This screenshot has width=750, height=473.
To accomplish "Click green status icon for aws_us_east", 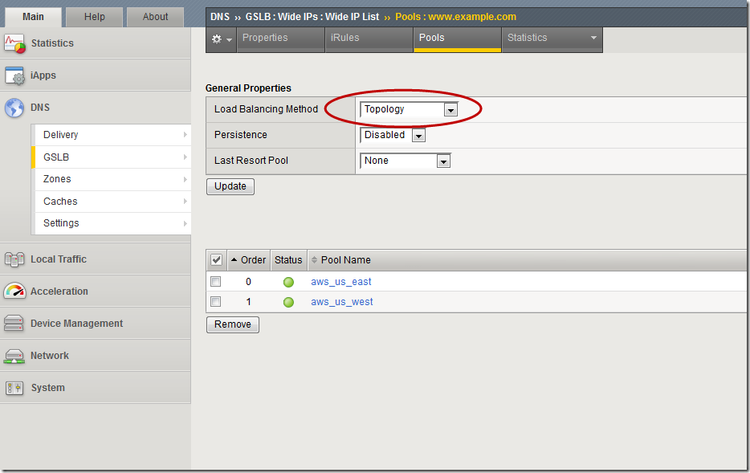I will (x=288, y=282).
